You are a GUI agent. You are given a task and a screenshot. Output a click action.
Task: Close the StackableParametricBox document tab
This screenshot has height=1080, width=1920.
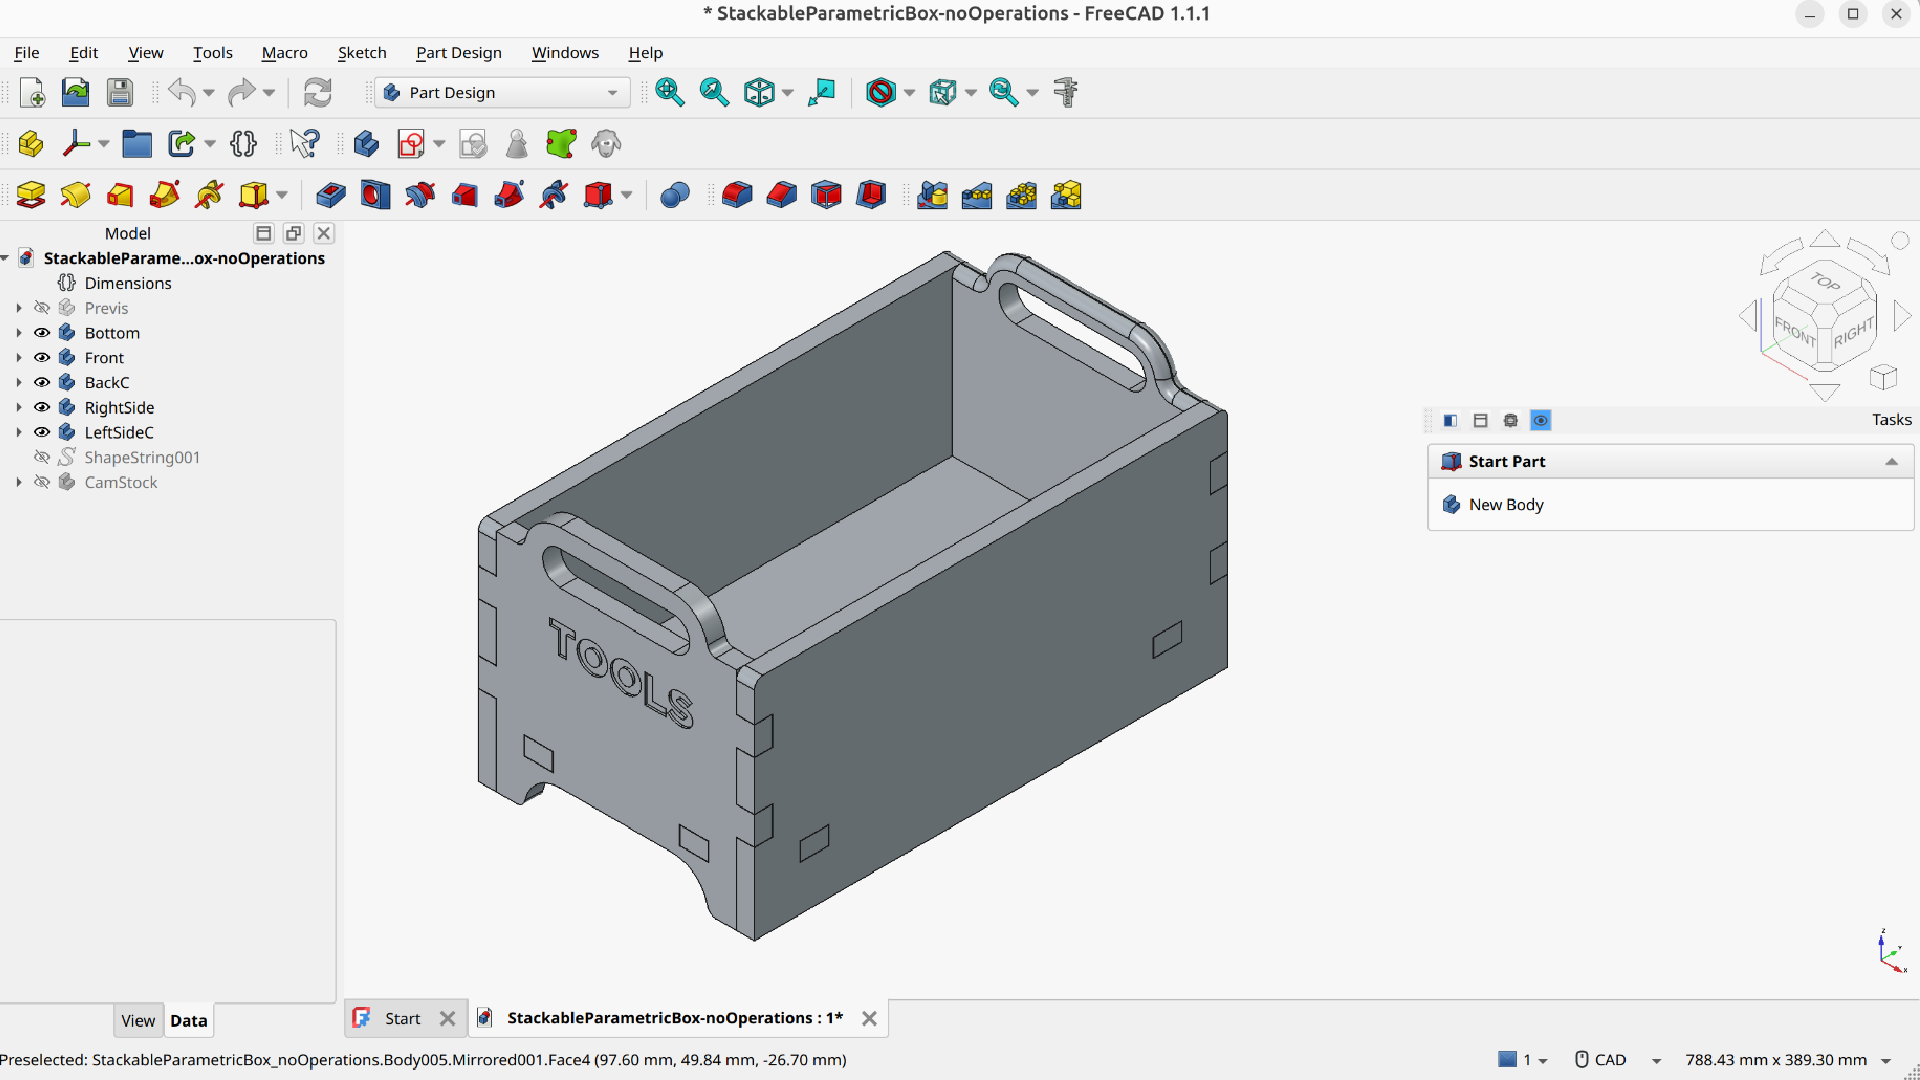pyautogui.click(x=869, y=1019)
